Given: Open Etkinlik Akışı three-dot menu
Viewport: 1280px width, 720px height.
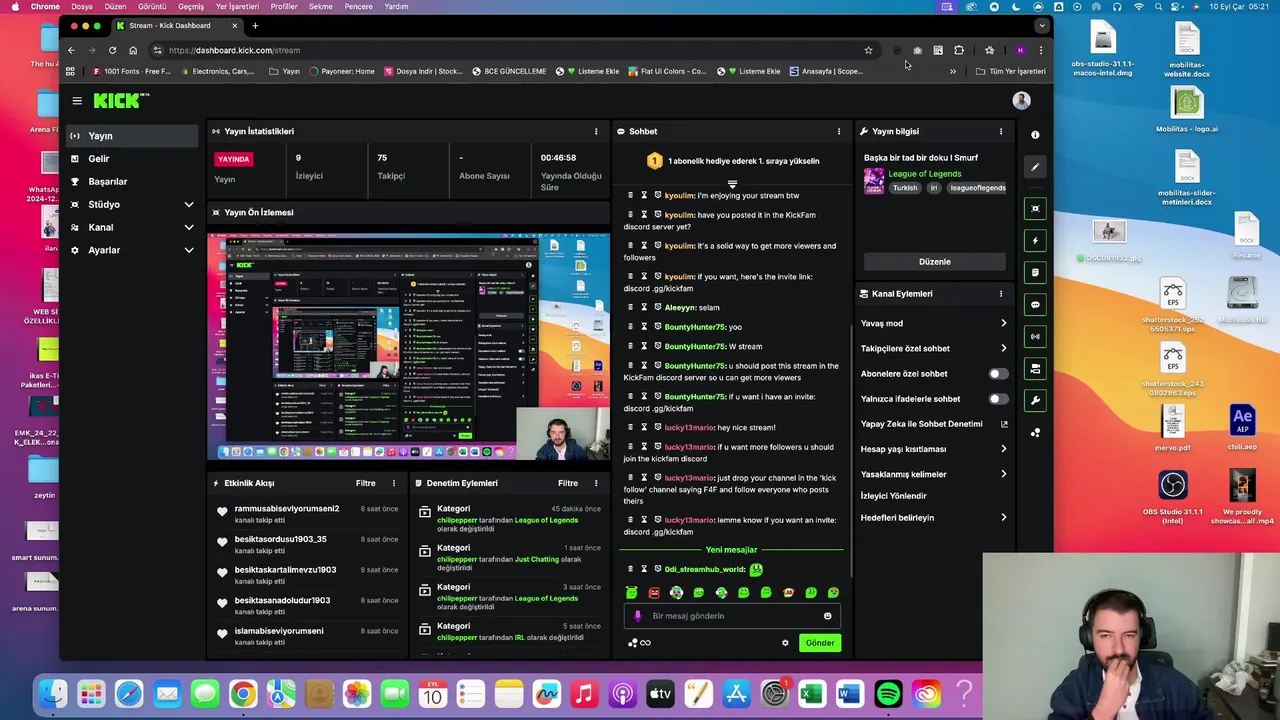Looking at the screenshot, I should point(394,483).
